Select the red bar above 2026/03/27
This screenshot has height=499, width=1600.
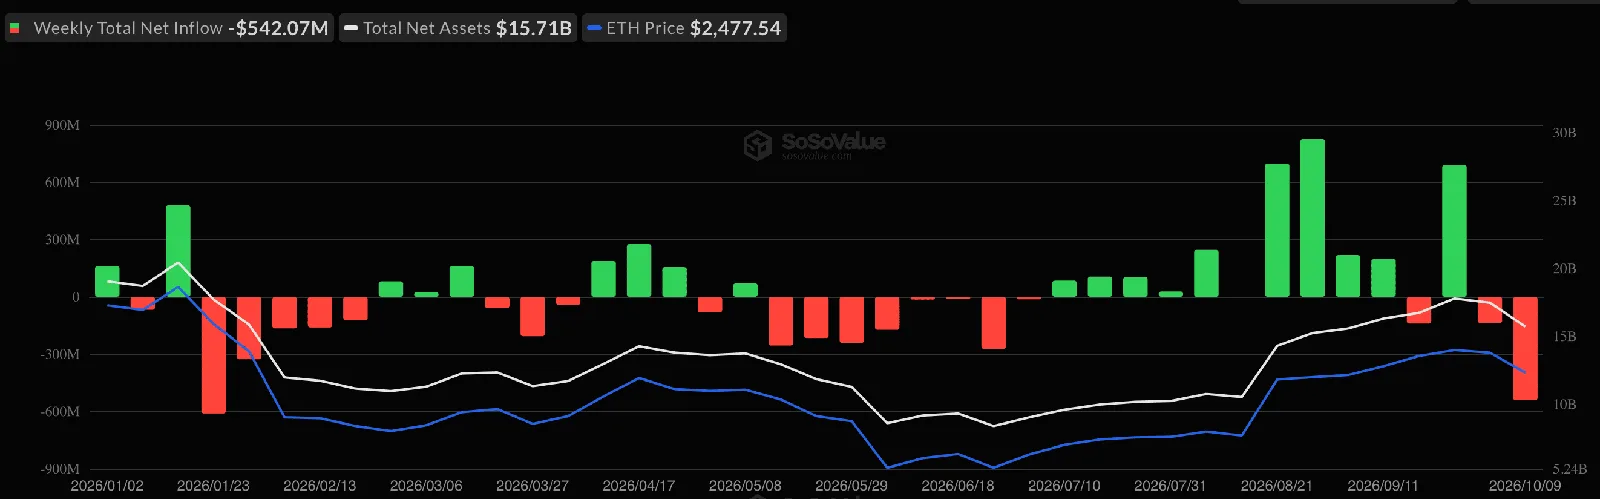click(x=532, y=316)
